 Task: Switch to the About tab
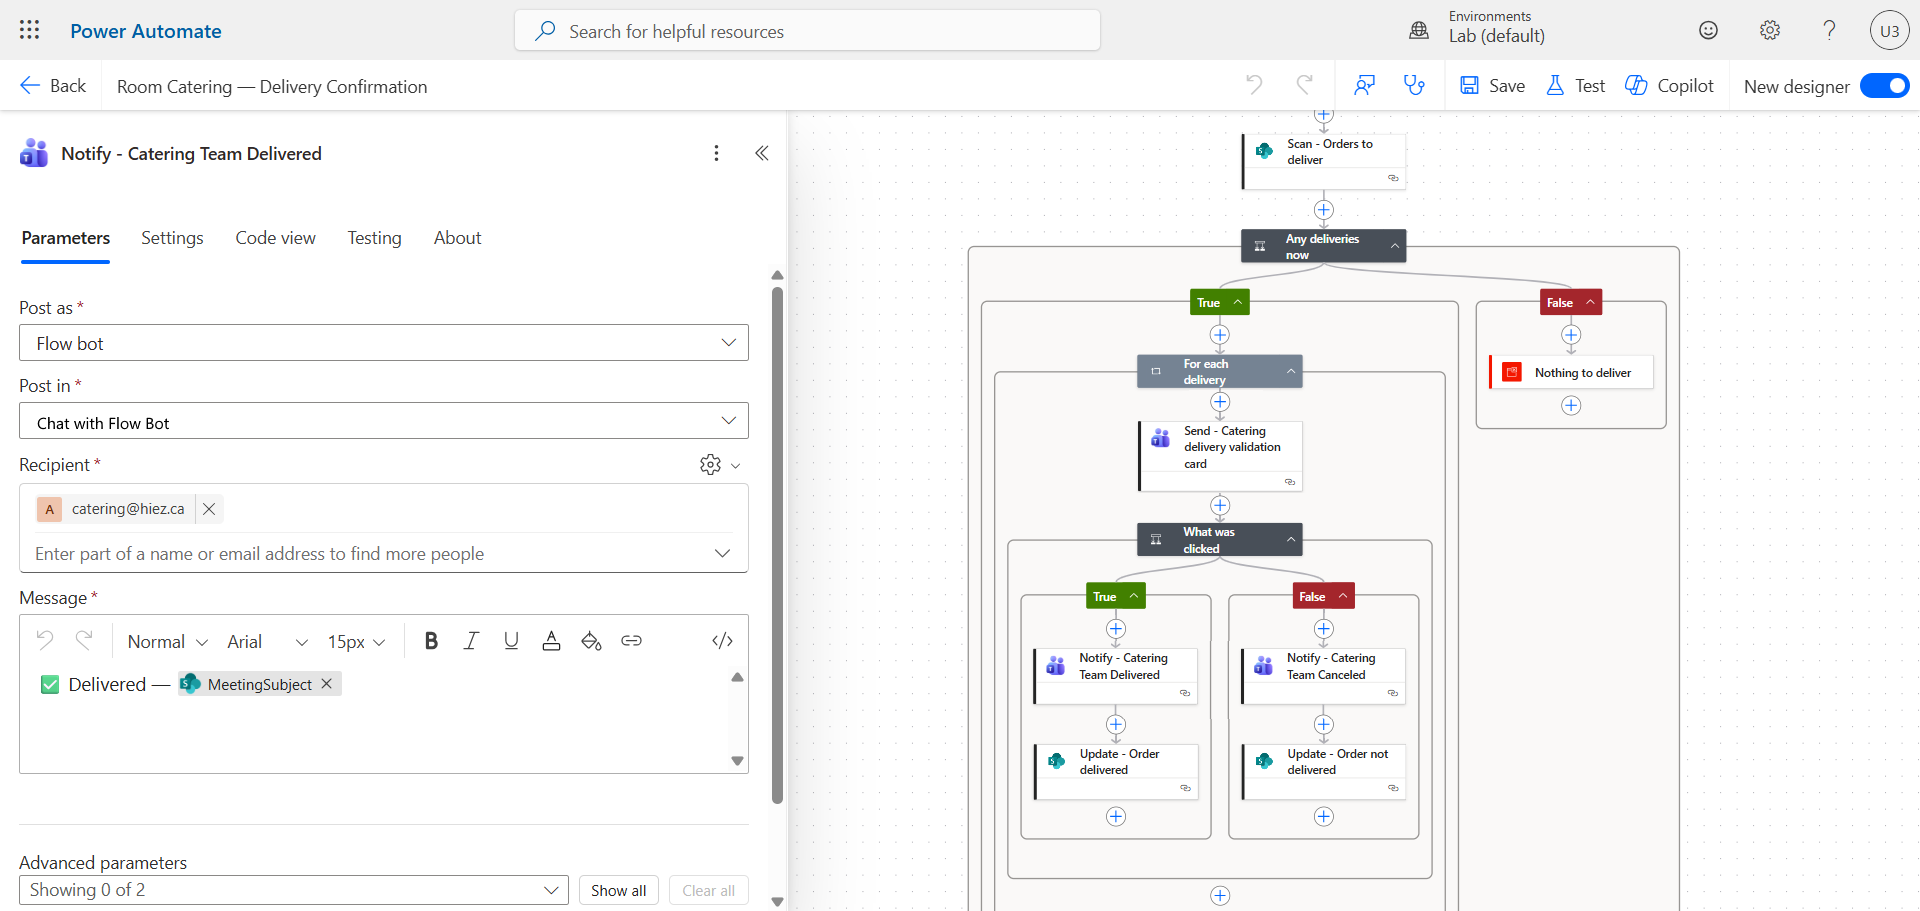pyautogui.click(x=458, y=238)
